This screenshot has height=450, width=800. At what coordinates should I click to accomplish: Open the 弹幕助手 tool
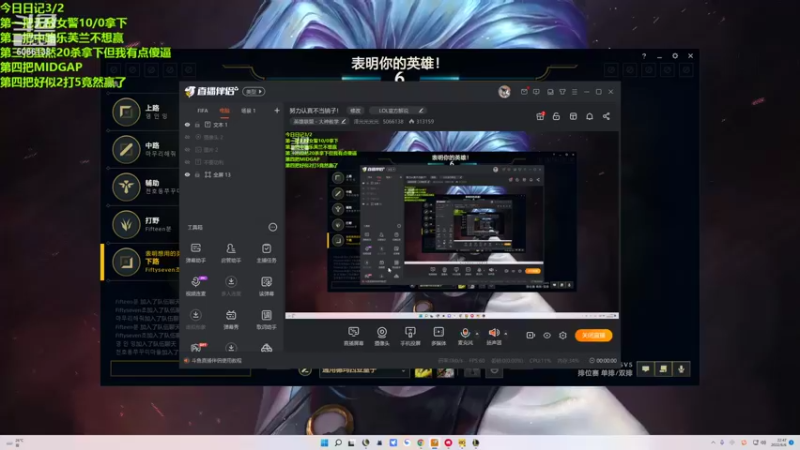(195, 253)
